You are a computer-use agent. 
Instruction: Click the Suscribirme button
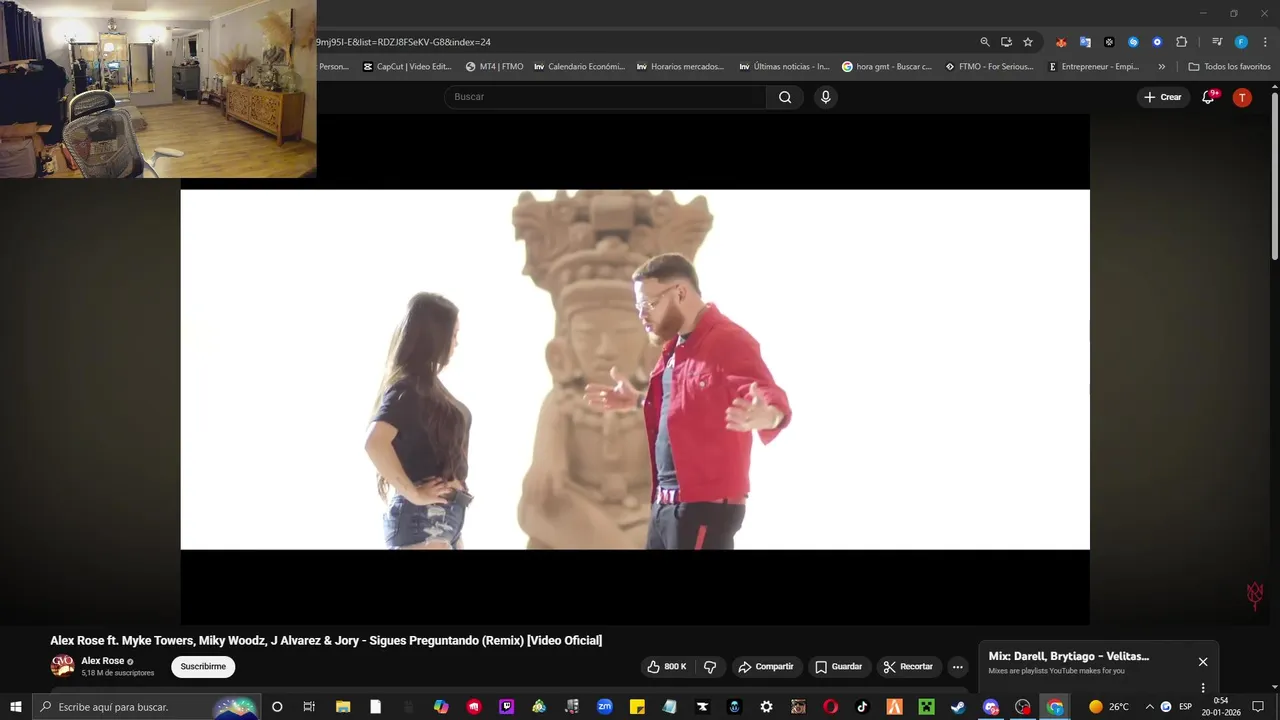[203, 666]
